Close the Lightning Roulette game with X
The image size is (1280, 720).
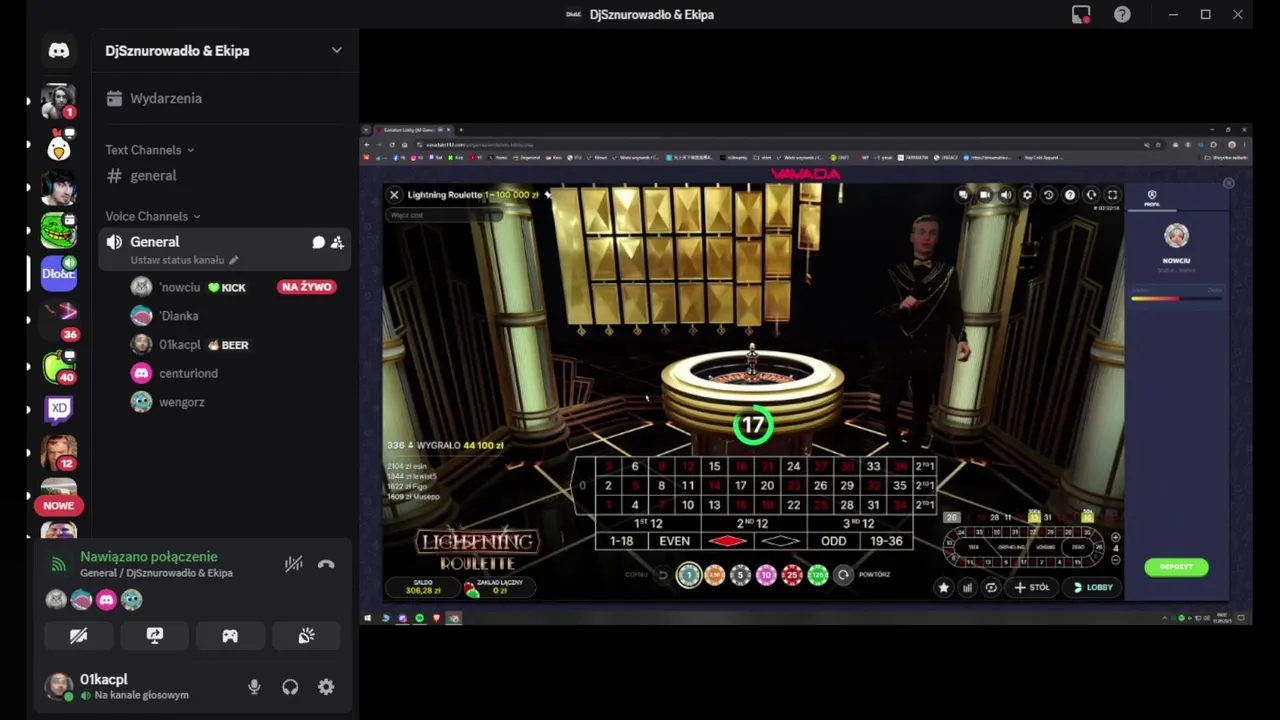click(394, 195)
